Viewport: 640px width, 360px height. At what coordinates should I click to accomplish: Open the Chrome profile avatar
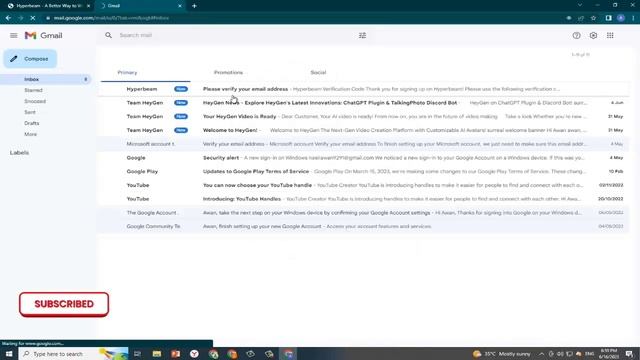point(620,18)
